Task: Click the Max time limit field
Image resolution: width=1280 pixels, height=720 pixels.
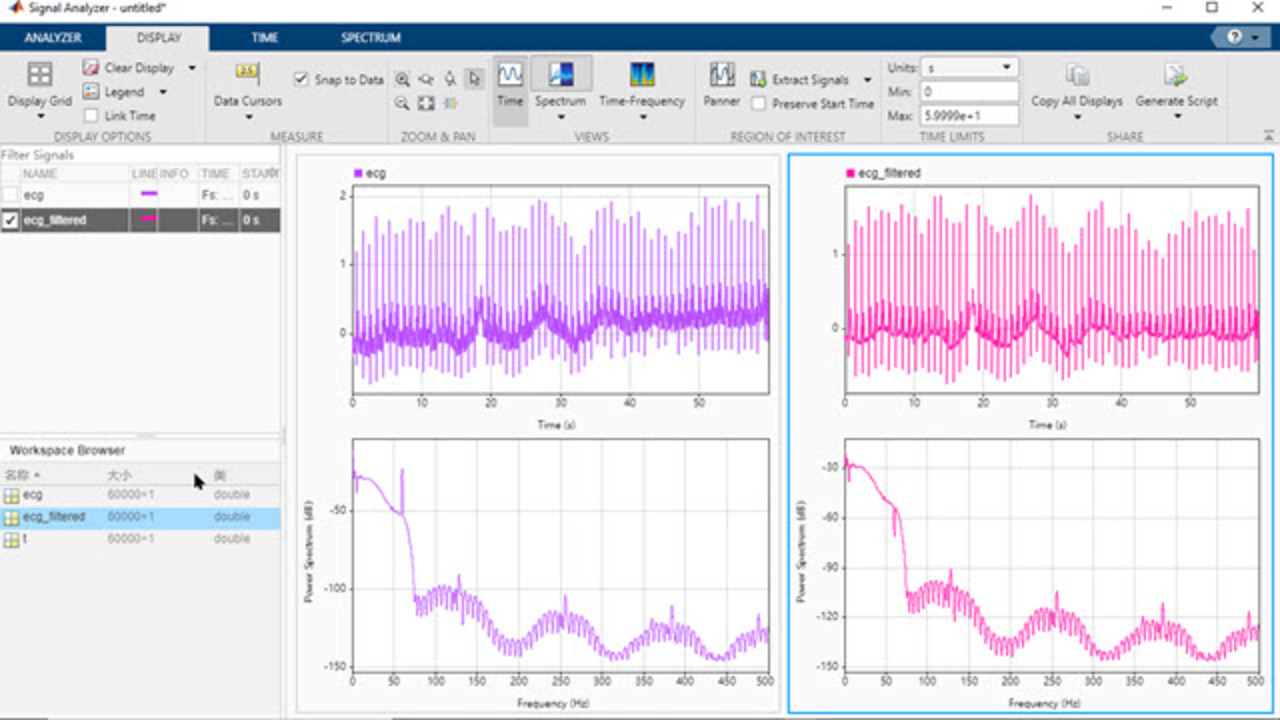Action: click(x=968, y=115)
